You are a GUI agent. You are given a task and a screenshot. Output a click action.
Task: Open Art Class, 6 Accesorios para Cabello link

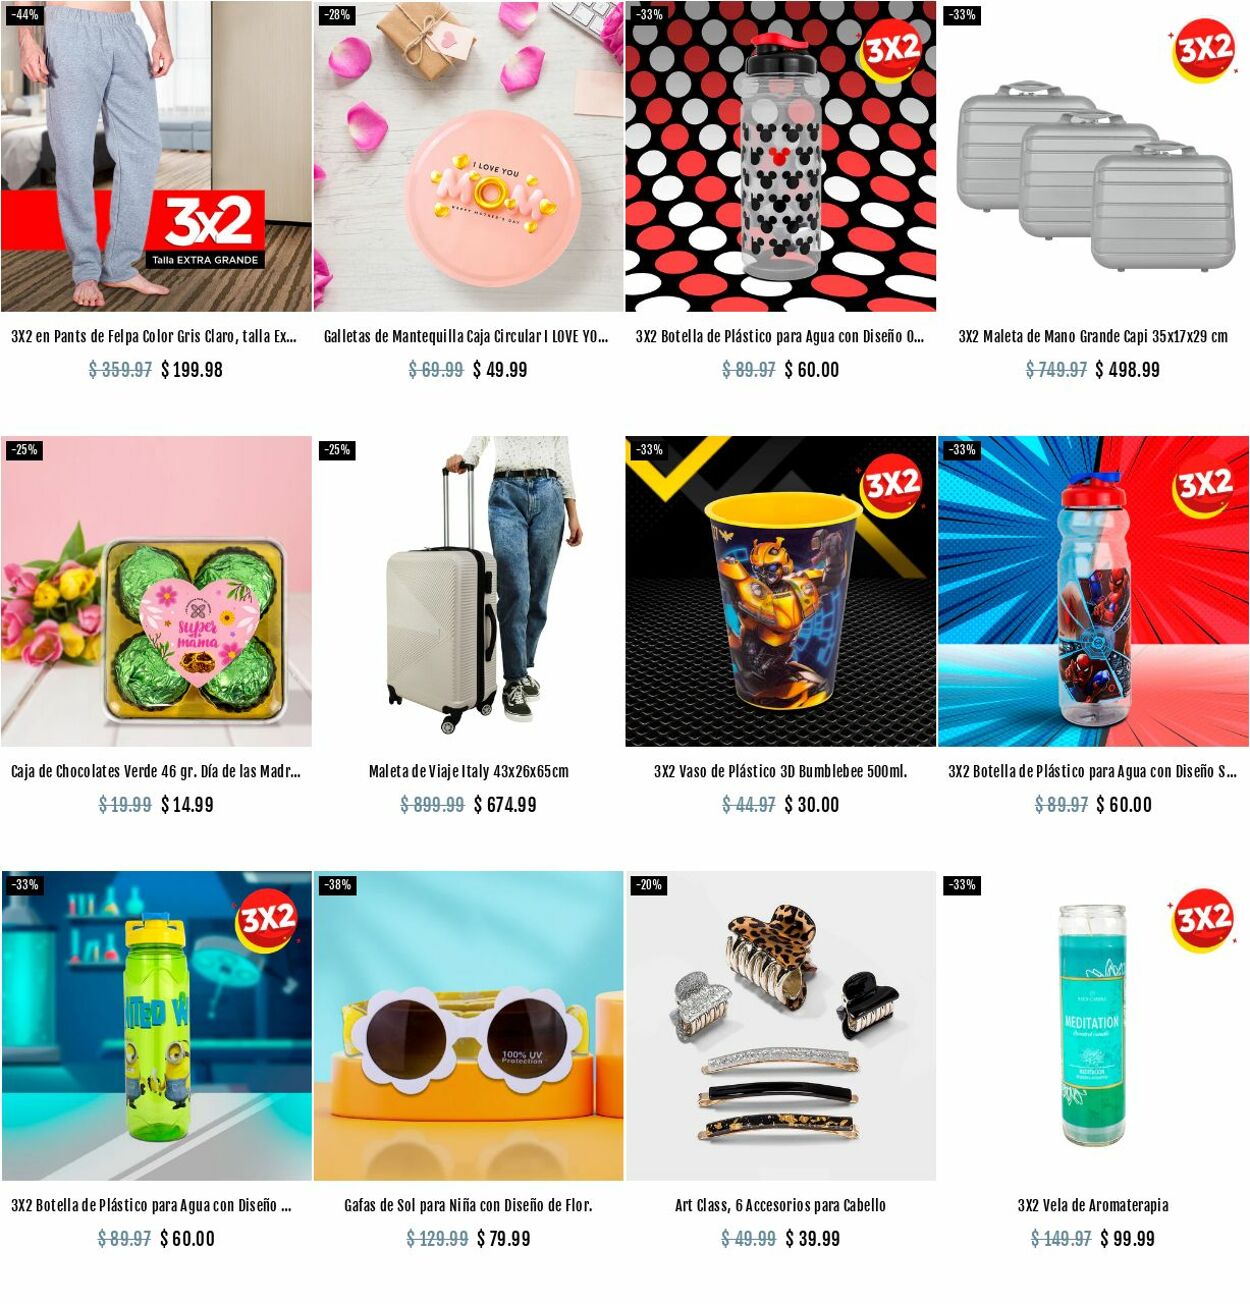coord(781,1206)
